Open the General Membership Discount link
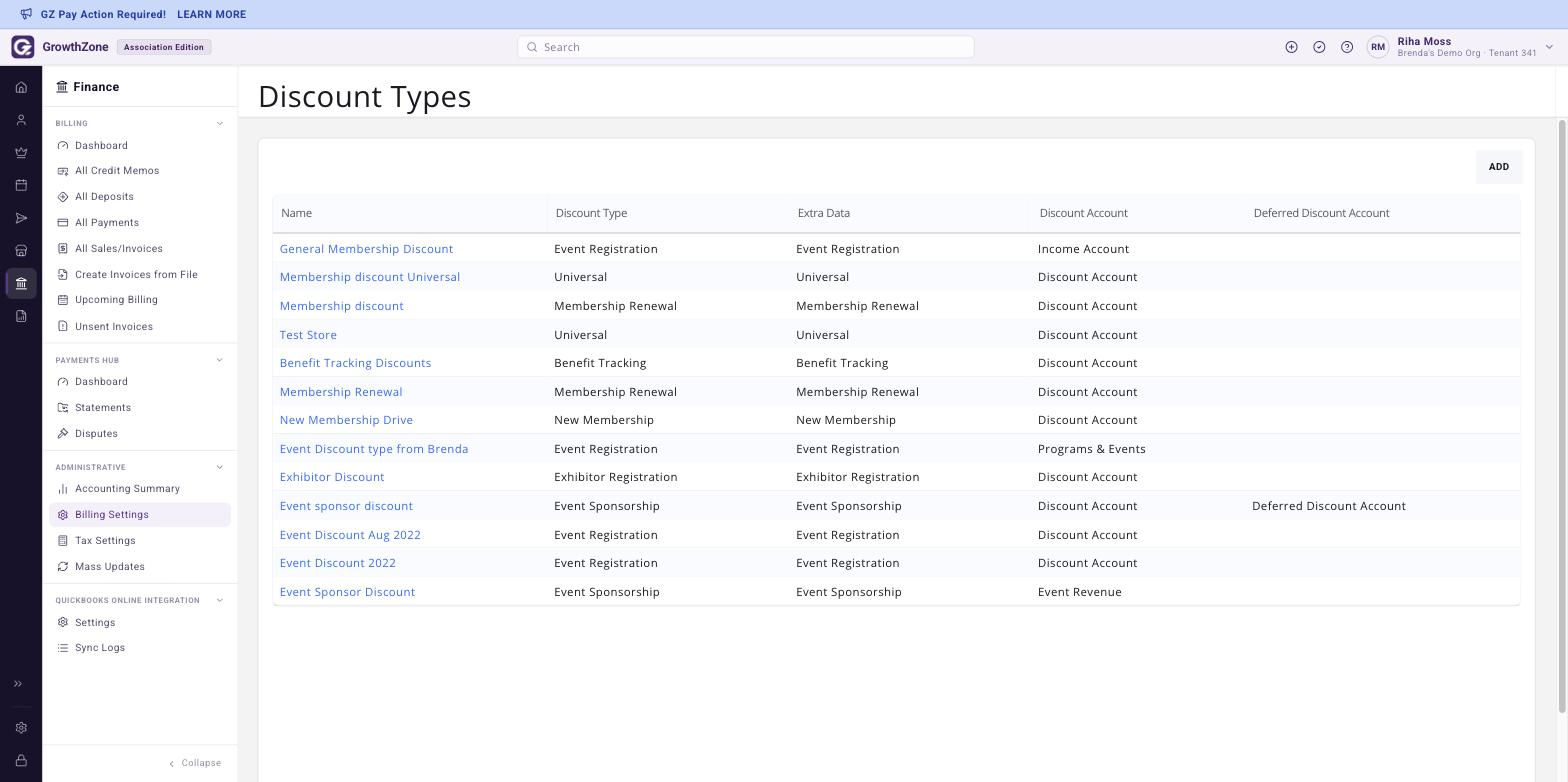This screenshot has width=1568, height=782. (x=366, y=249)
